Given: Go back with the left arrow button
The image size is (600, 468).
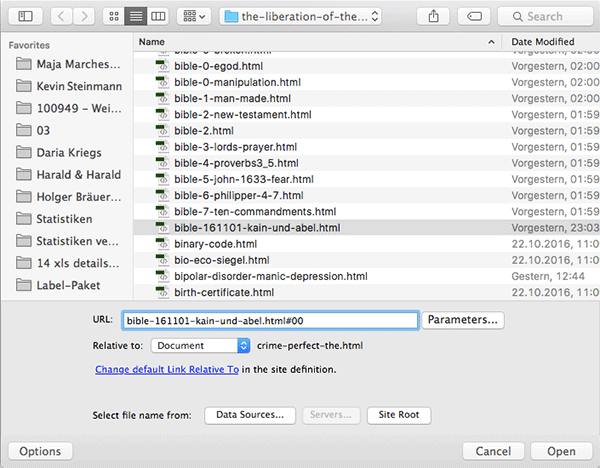Looking at the screenshot, I should 61,16.
